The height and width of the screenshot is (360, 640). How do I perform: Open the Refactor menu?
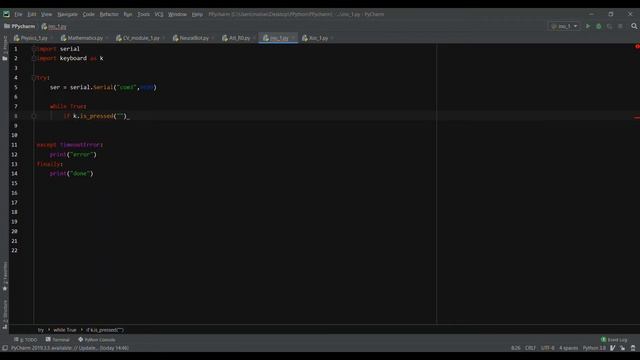(109, 14)
